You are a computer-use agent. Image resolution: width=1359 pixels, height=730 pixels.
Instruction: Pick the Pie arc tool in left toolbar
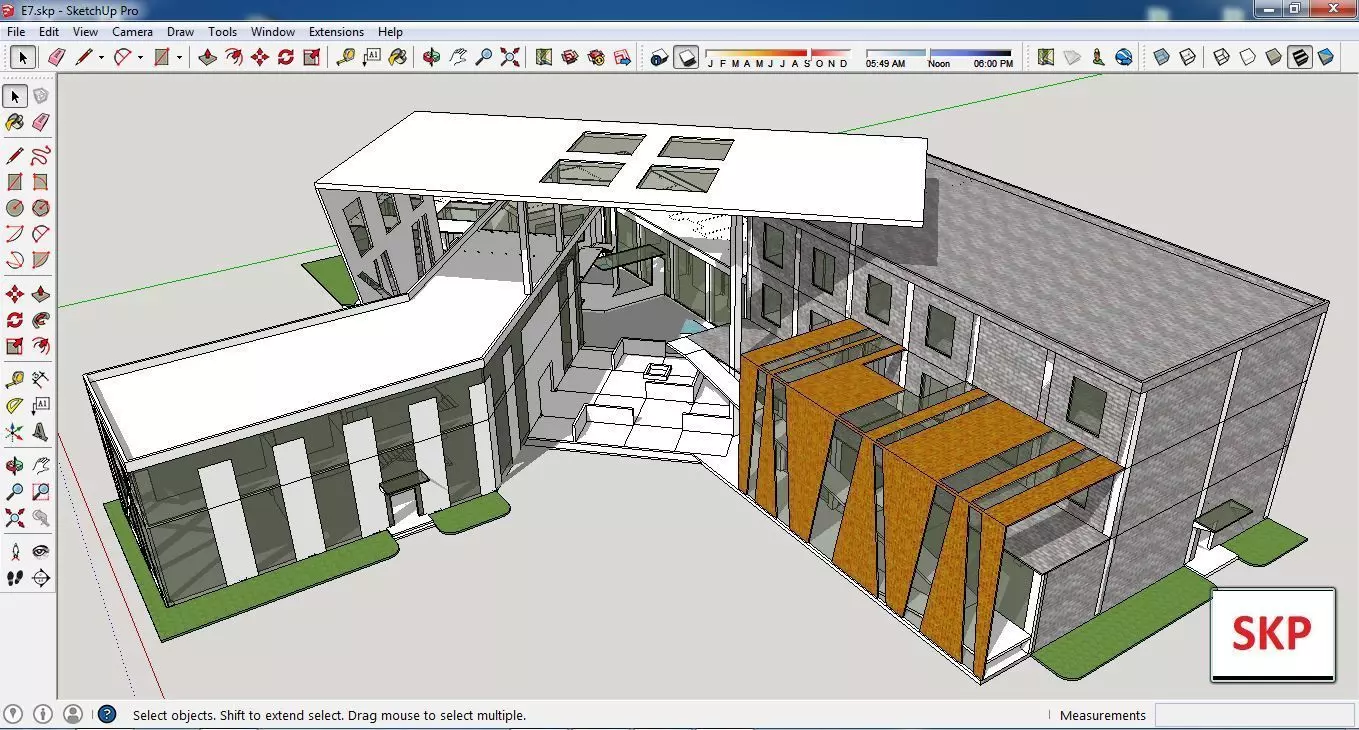tap(40, 260)
